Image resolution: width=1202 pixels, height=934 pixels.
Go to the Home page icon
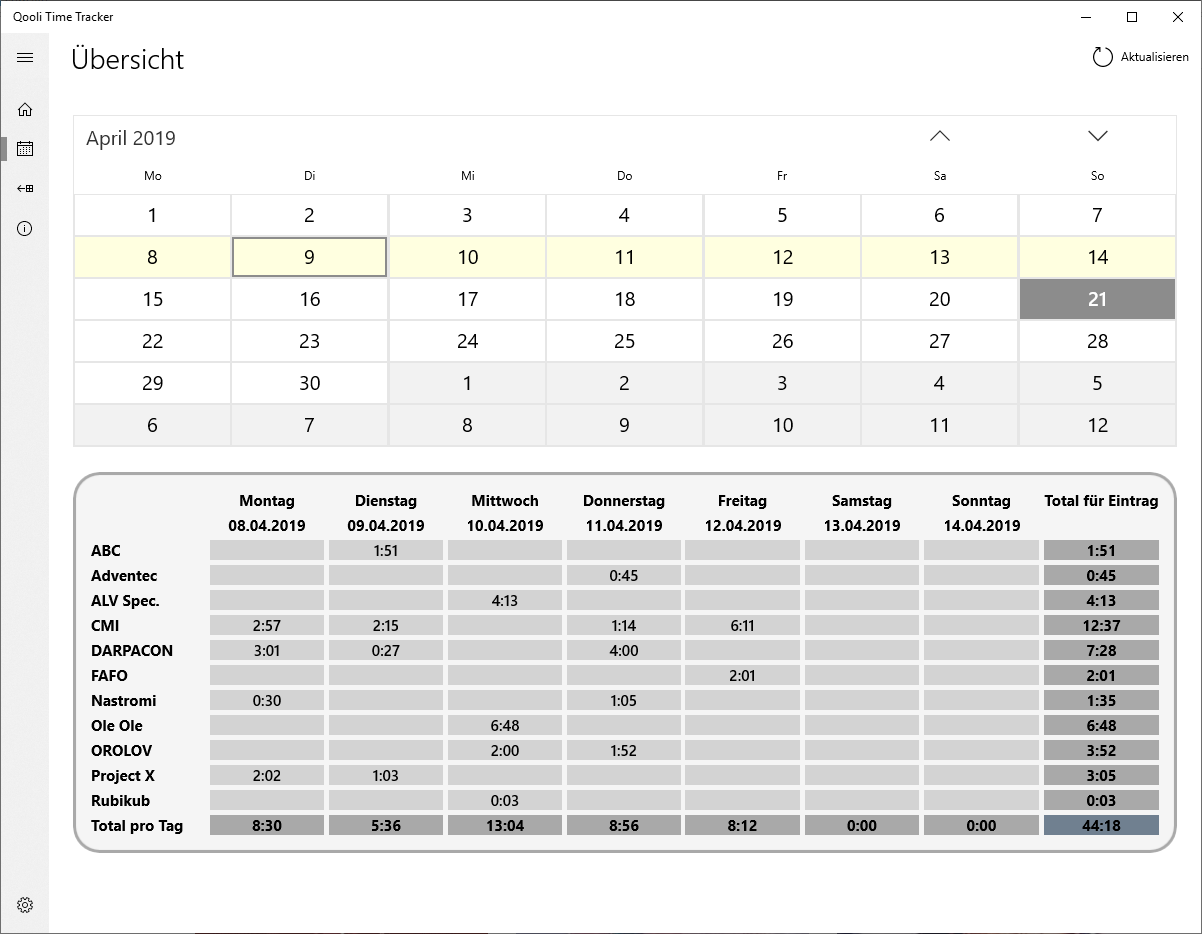click(x=25, y=109)
